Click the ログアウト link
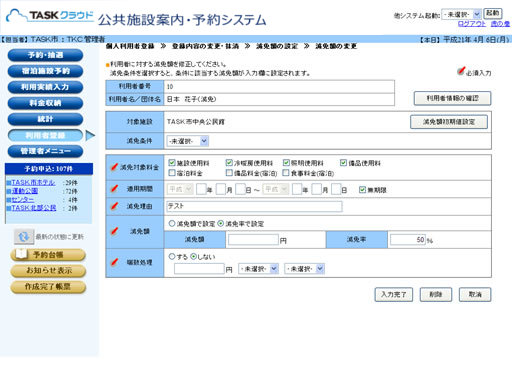Viewport: 512px width, 384px height. [472, 24]
